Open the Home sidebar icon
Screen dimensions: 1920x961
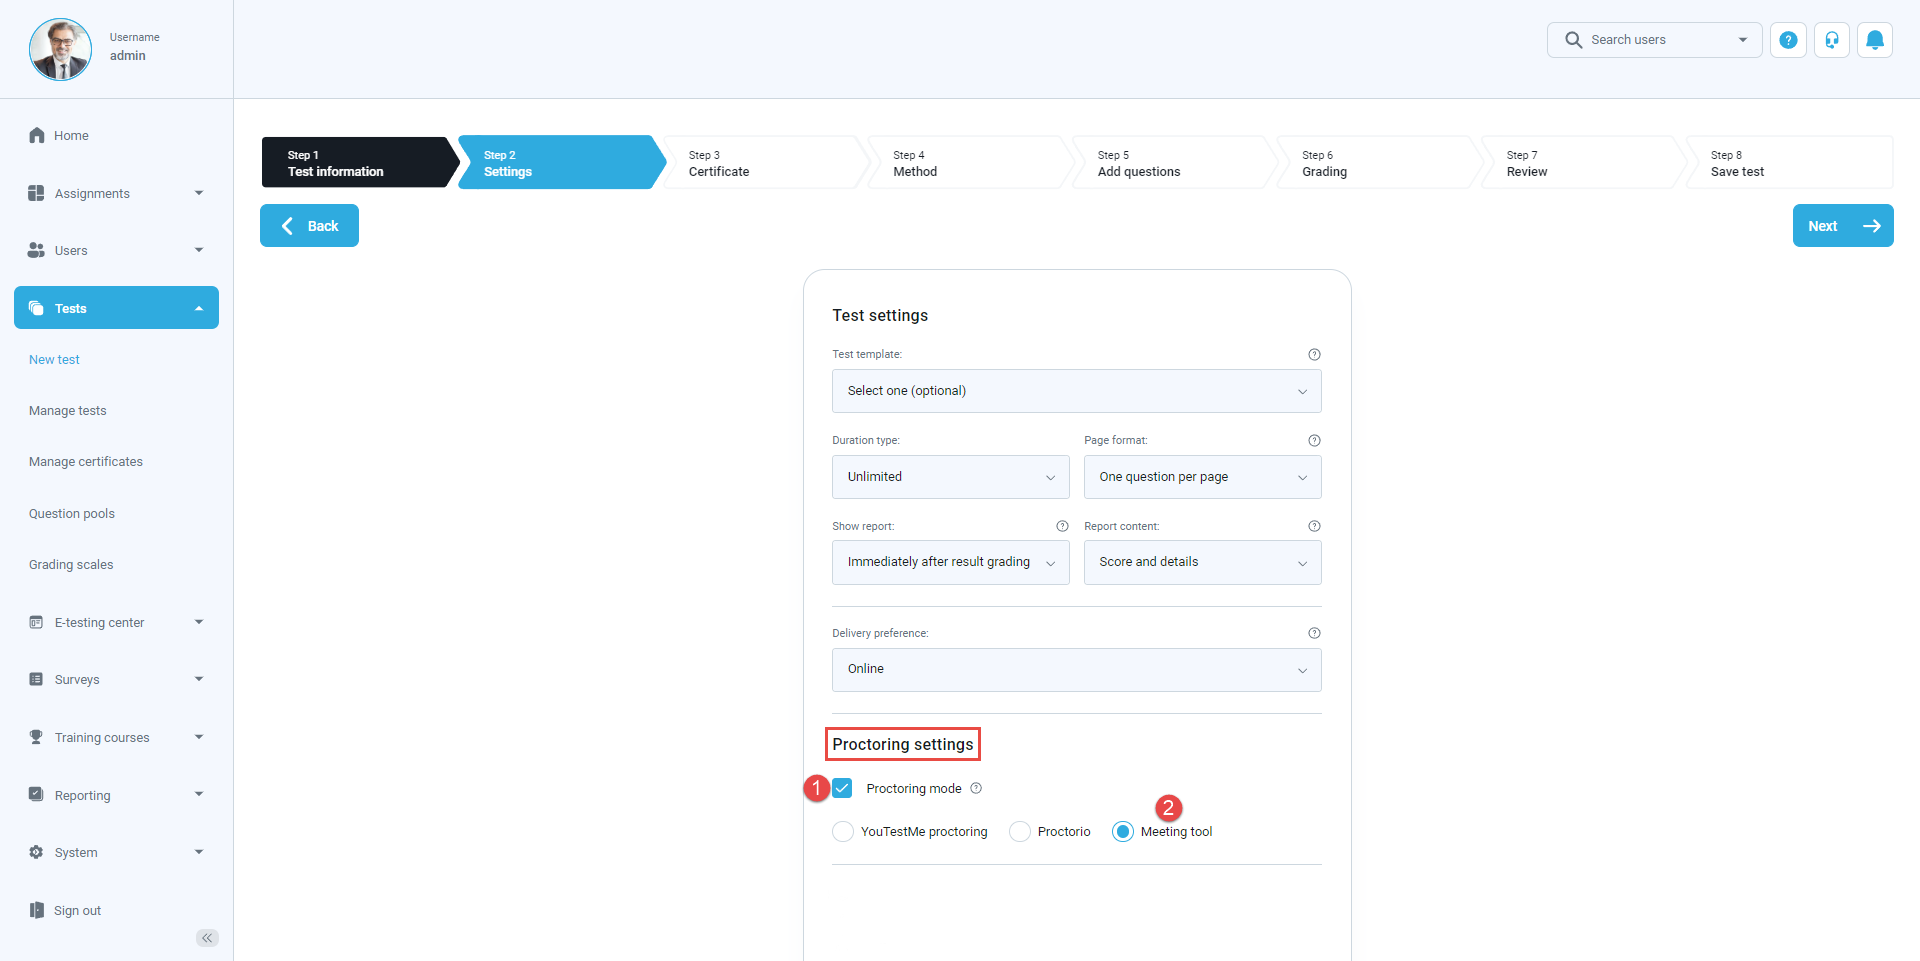click(36, 135)
